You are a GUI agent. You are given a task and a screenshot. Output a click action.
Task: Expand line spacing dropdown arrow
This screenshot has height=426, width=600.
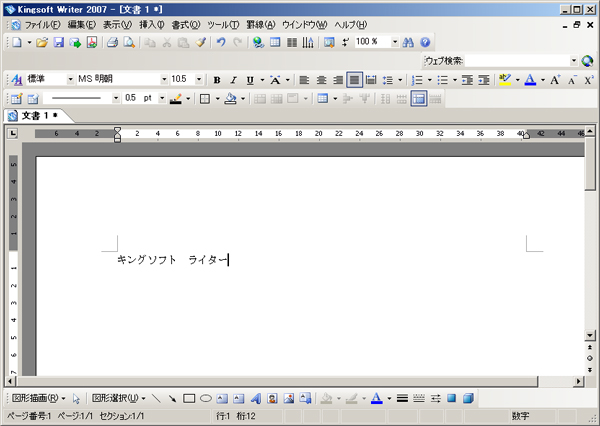click(x=400, y=80)
